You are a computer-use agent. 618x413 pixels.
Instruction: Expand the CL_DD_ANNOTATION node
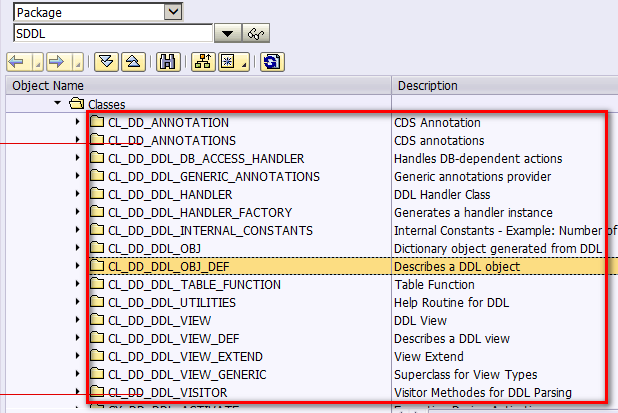tap(78, 122)
